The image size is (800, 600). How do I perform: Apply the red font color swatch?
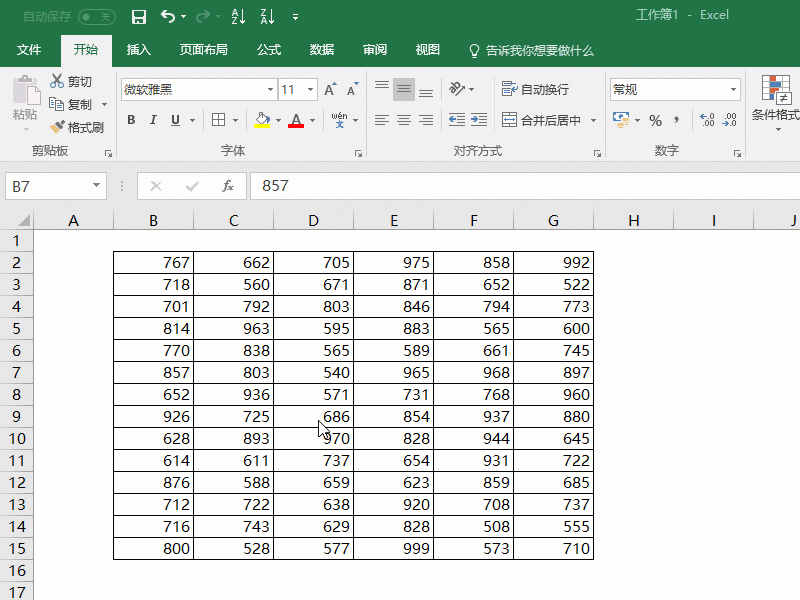pyautogui.click(x=296, y=120)
